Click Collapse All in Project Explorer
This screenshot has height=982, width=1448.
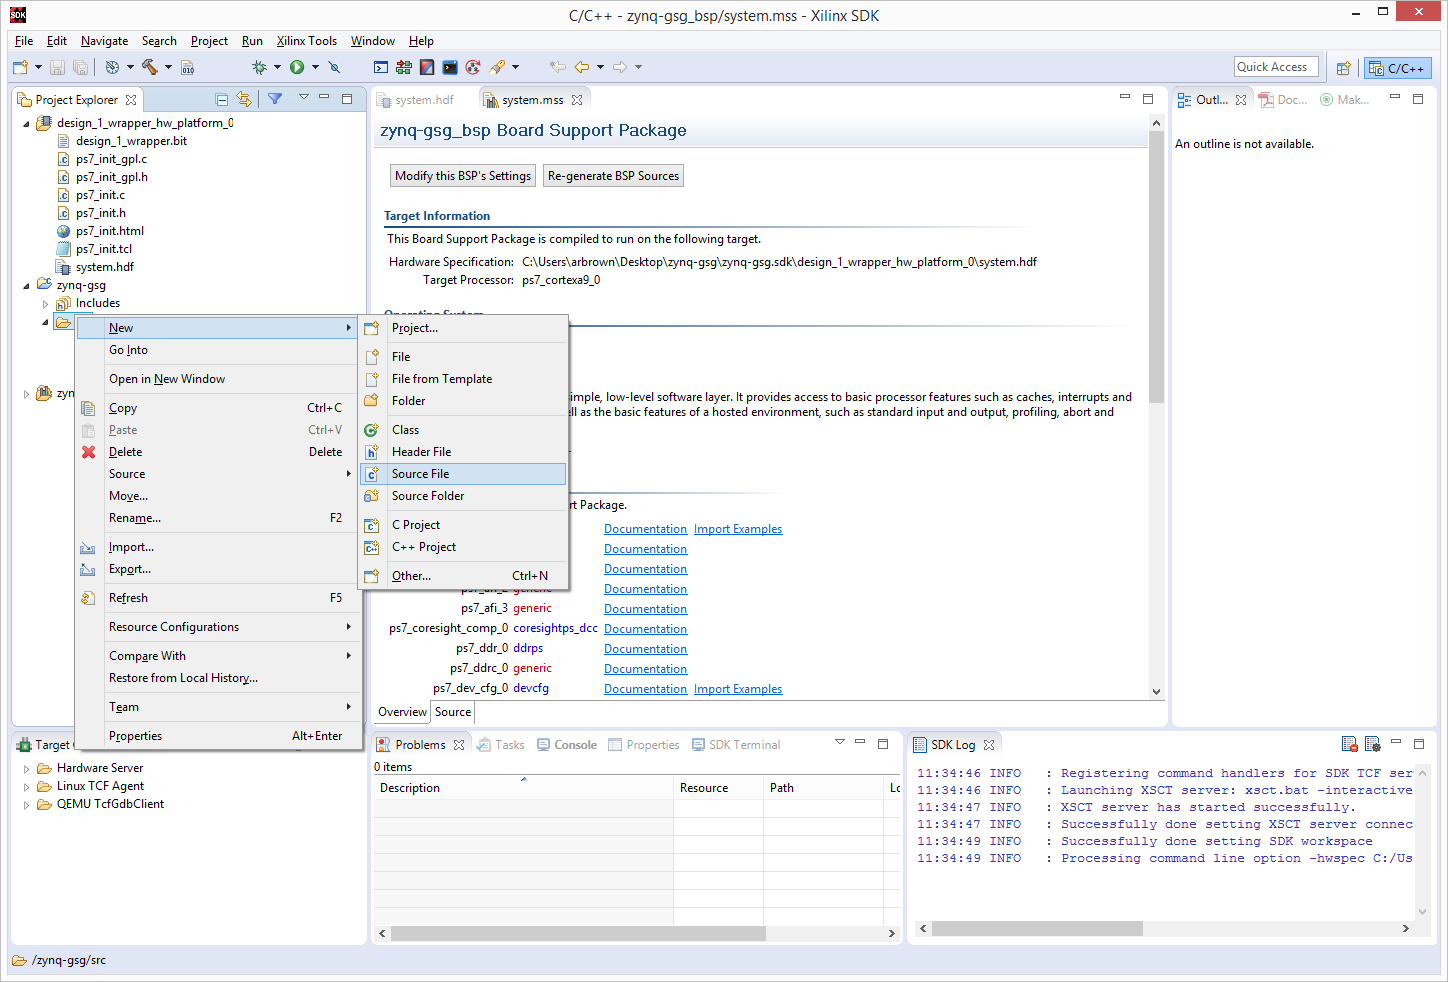tap(222, 99)
